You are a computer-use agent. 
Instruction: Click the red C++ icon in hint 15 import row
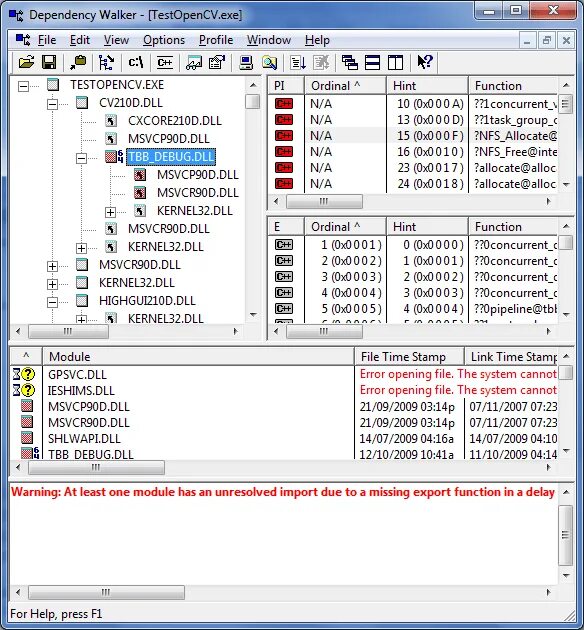(284, 136)
